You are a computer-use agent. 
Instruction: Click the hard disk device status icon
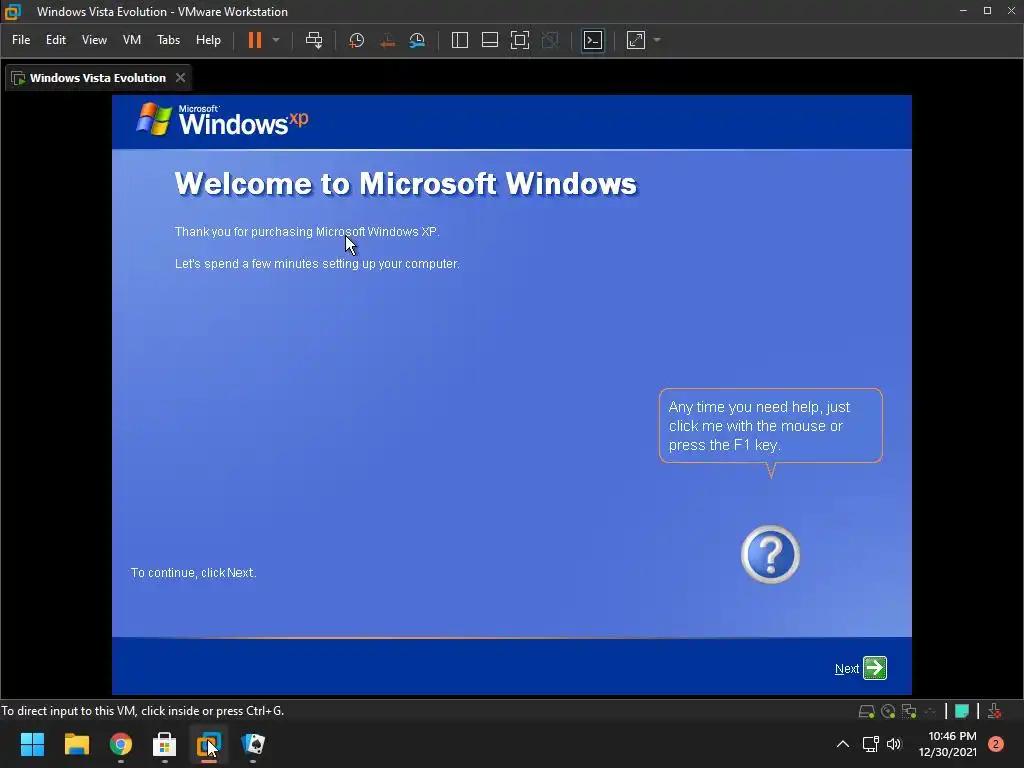pyautogui.click(x=866, y=711)
